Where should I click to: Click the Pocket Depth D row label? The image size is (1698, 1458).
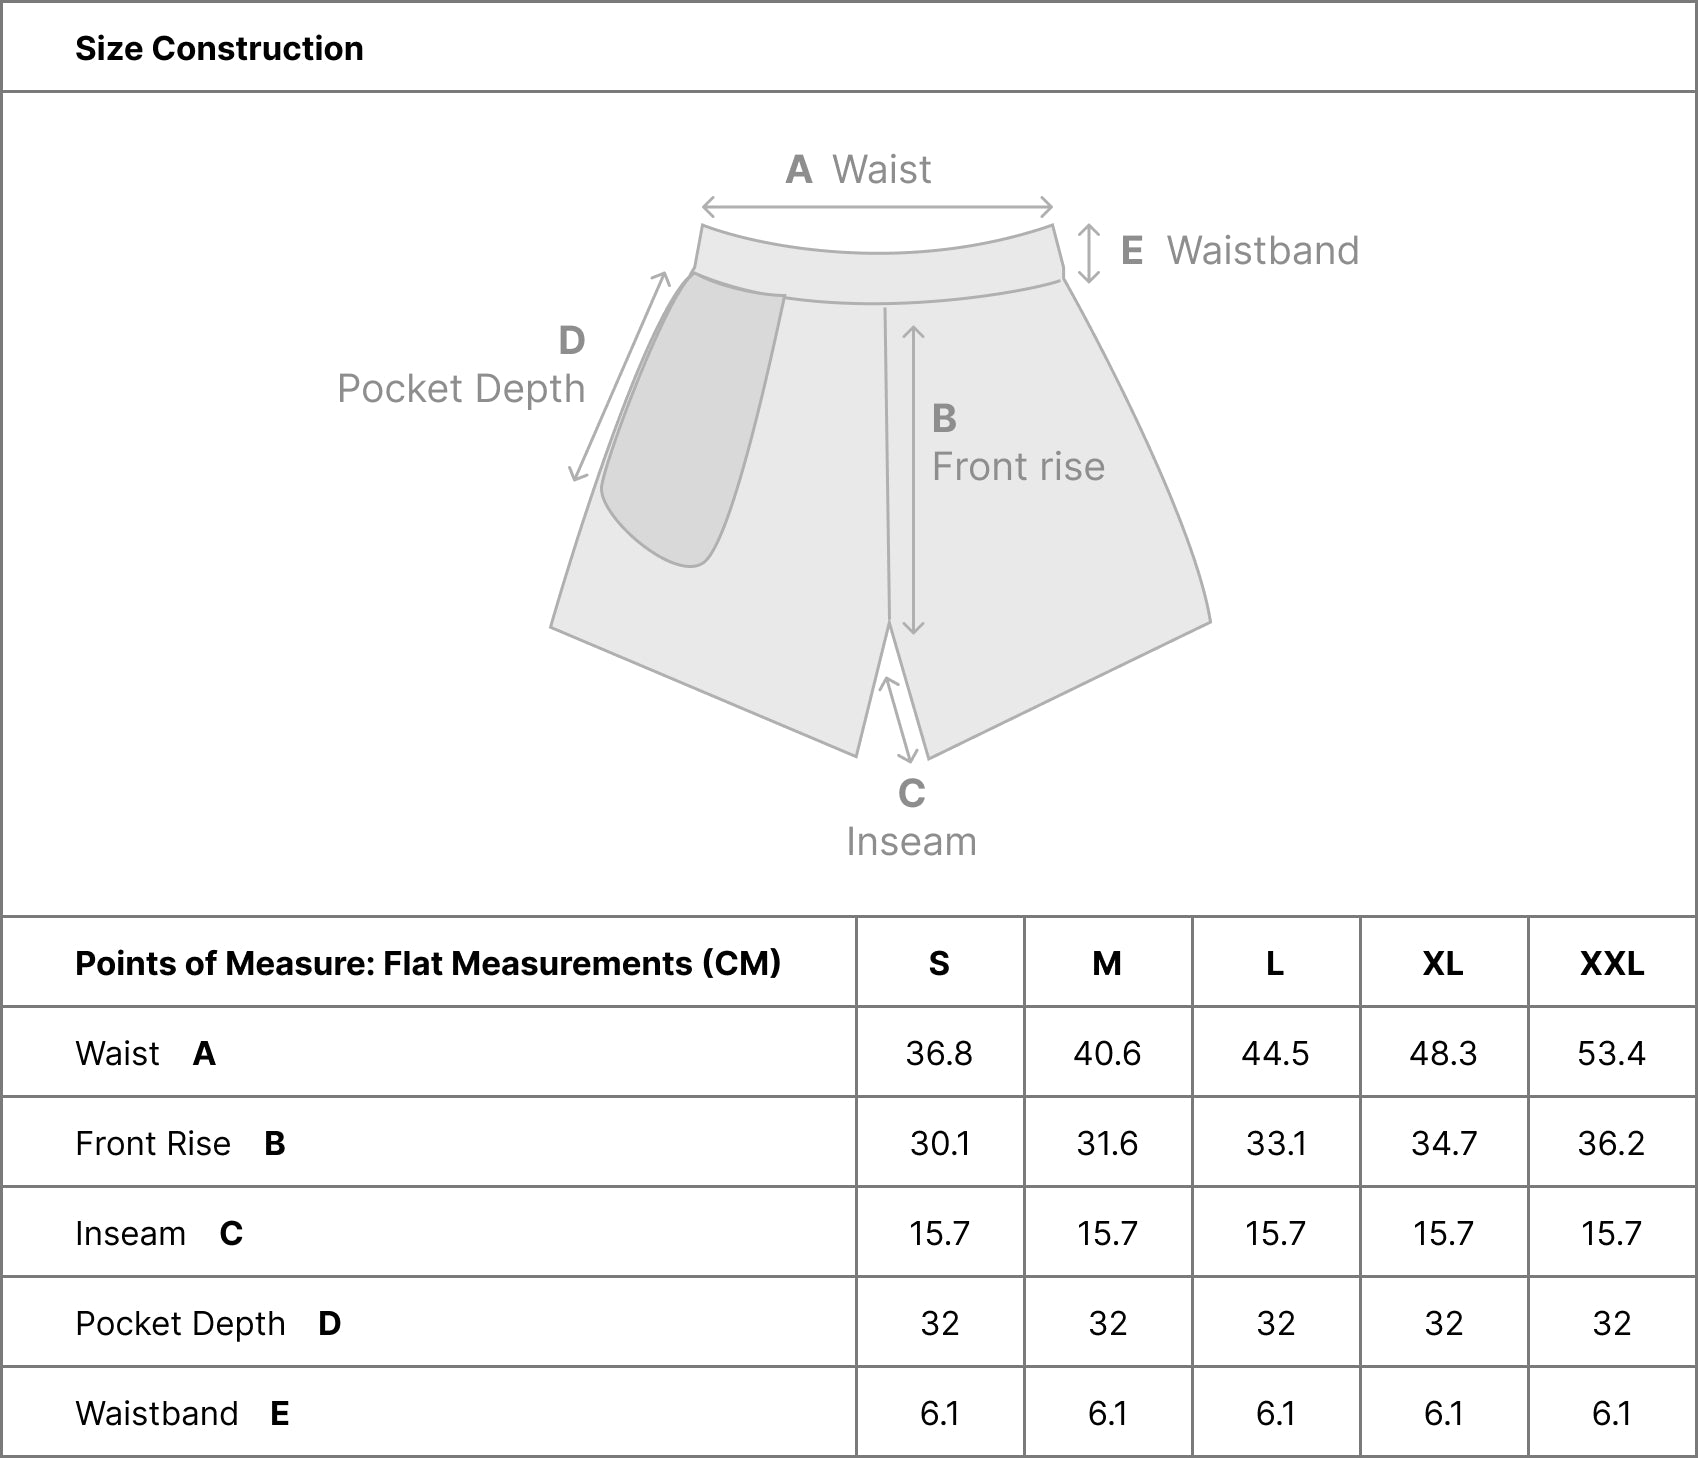point(209,1323)
